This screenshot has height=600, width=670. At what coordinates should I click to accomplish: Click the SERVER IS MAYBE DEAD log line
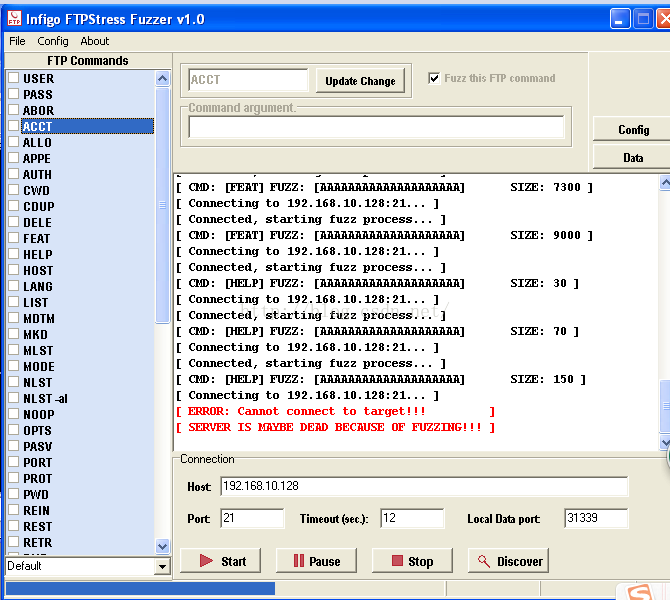(x=336, y=427)
